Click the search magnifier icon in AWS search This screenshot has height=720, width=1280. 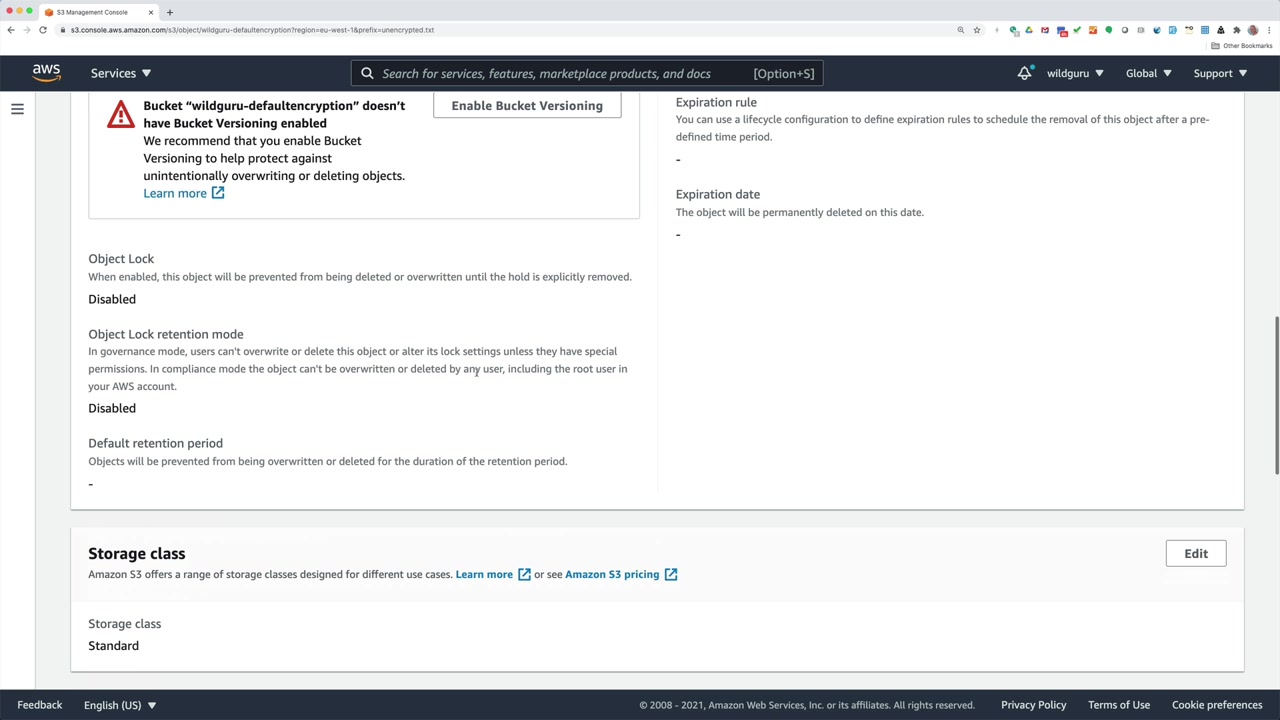[367, 73]
